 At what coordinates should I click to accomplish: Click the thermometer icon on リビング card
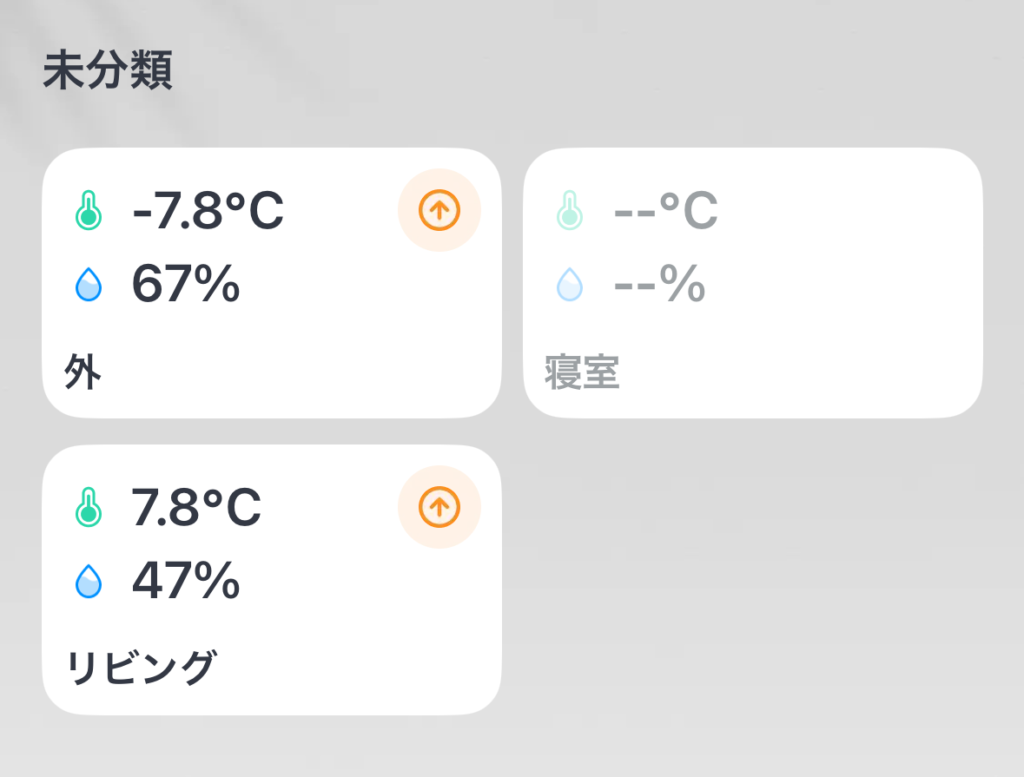[x=89, y=508]
